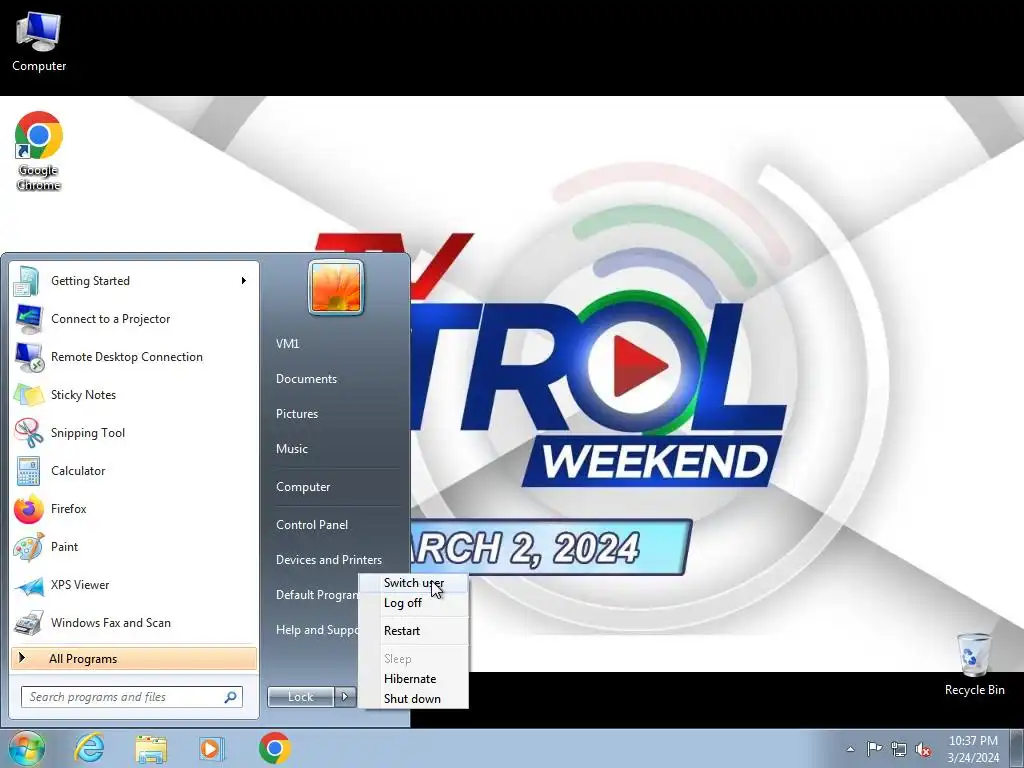Click the Lock button
This screenshot has width=1024, height=768.
click(301, 697)
